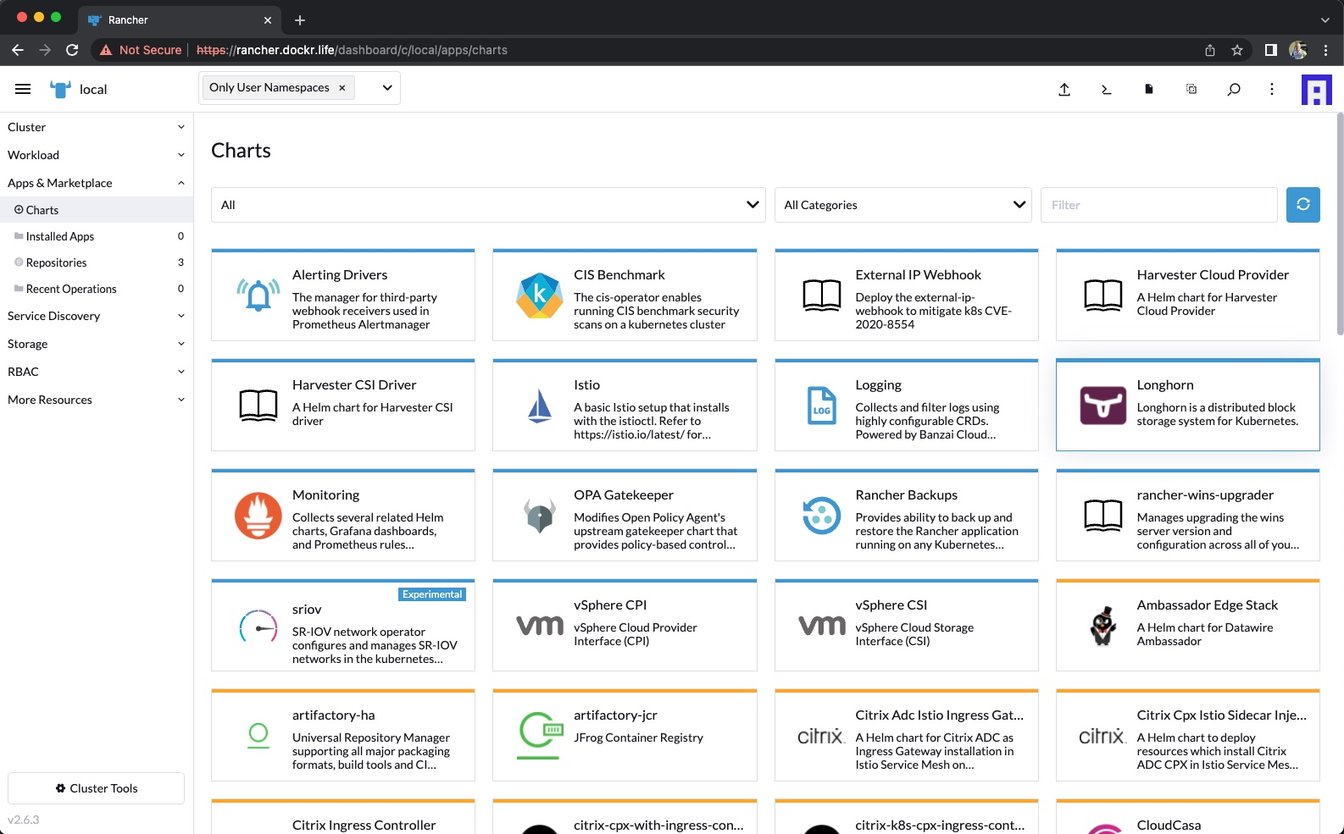The width and height of the screenshot is (1344, 834).
Task: Open the All repositories dropdown
Action: click(x=488, y=205)
